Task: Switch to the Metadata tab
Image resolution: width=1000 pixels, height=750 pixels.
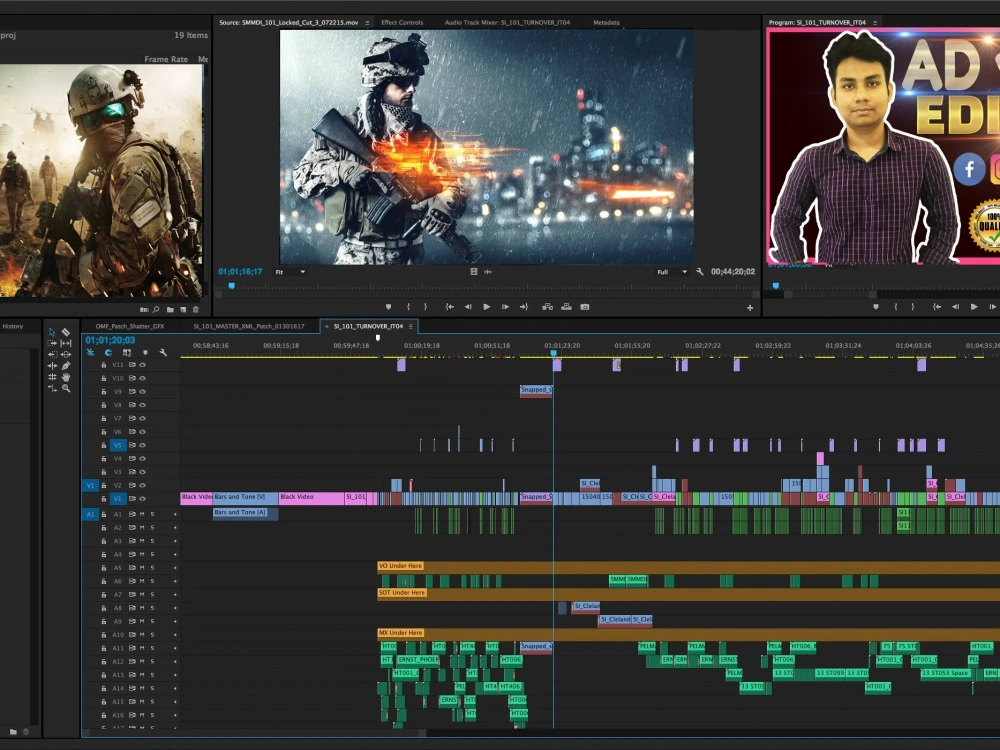Action: coord(607,22)
